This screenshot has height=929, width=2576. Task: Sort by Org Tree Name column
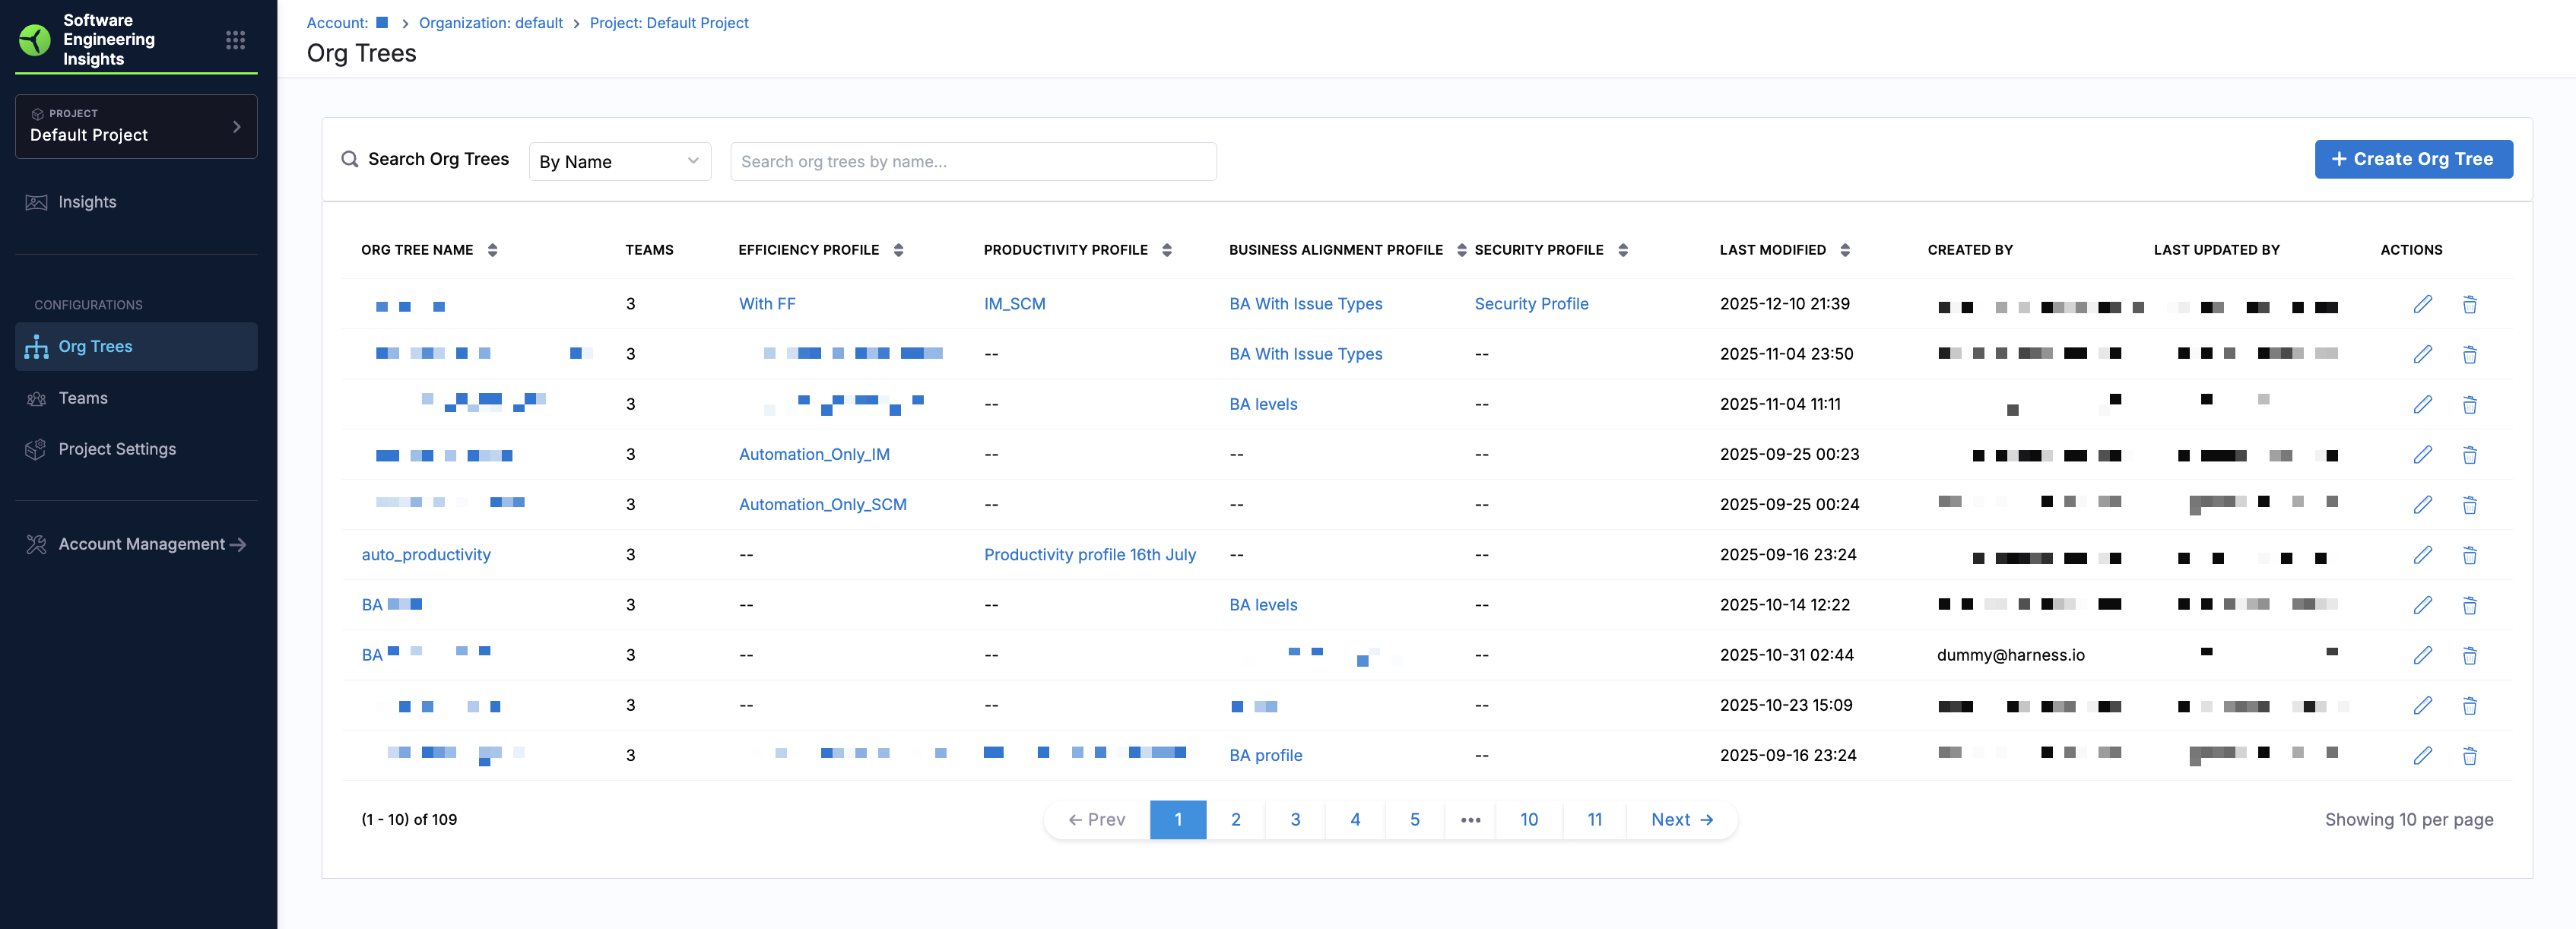[x=492, y=250]
